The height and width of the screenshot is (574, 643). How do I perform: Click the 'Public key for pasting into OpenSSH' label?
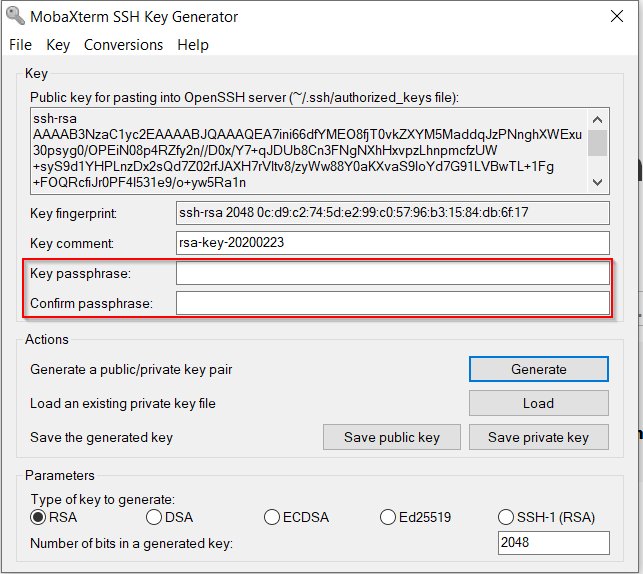[x=244, y=98]
